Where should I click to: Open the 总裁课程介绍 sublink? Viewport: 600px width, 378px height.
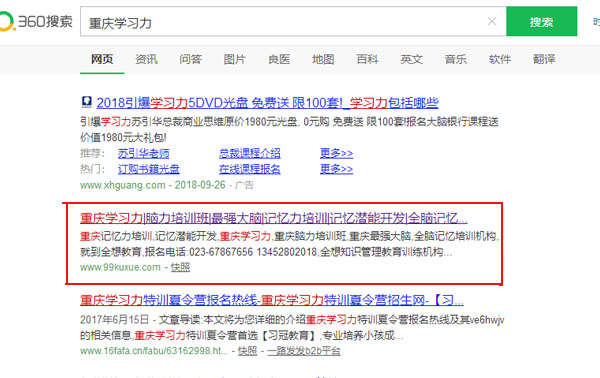(249, 153)
